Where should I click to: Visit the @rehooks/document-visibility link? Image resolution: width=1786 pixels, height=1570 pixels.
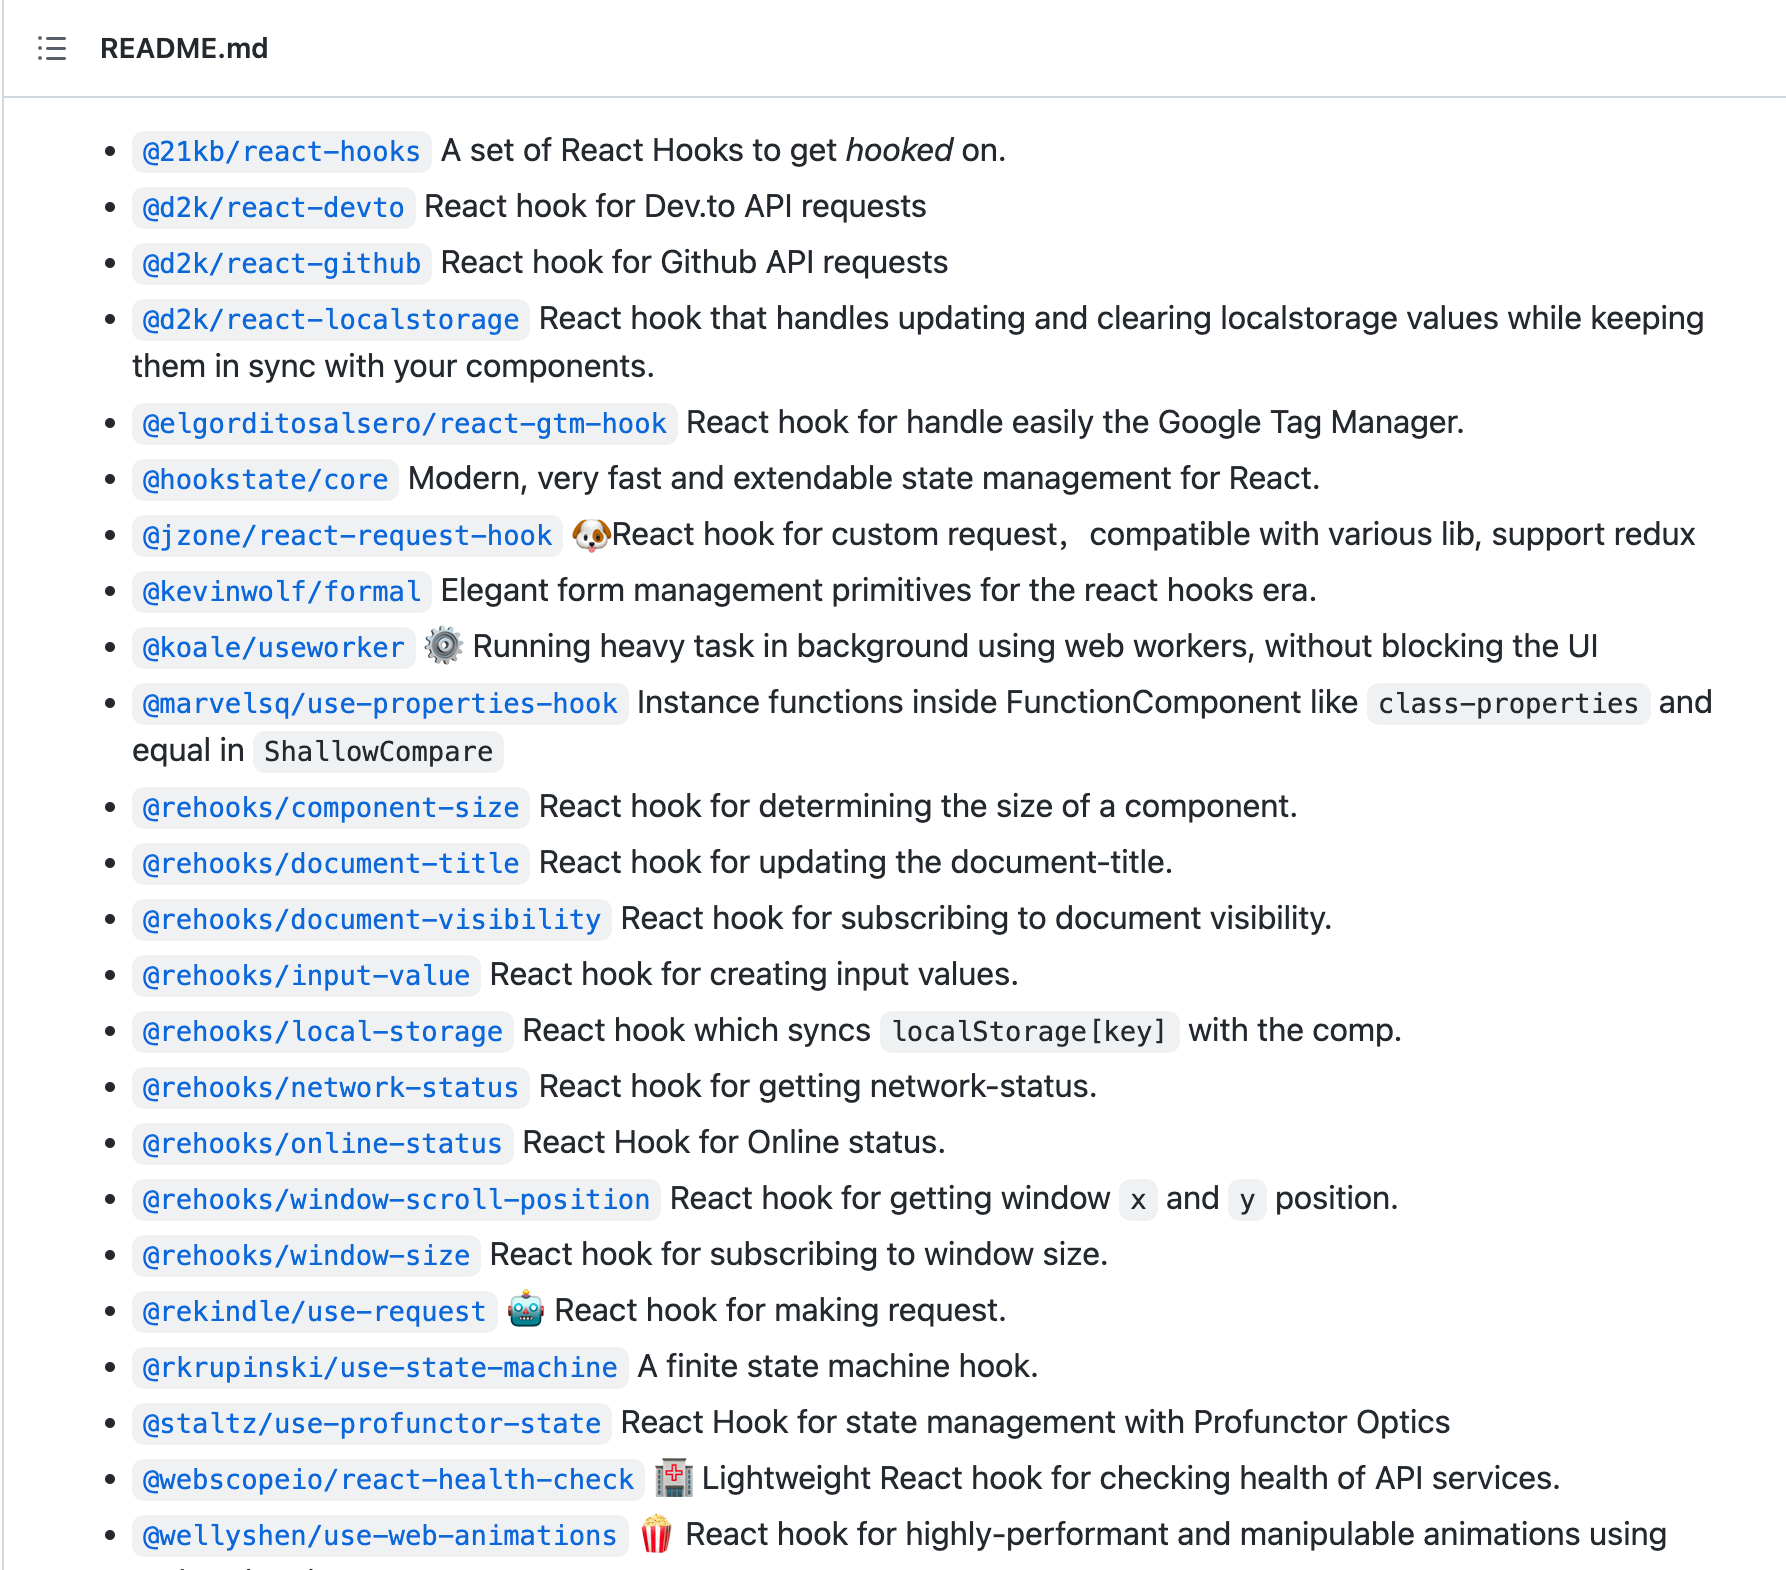371,919
